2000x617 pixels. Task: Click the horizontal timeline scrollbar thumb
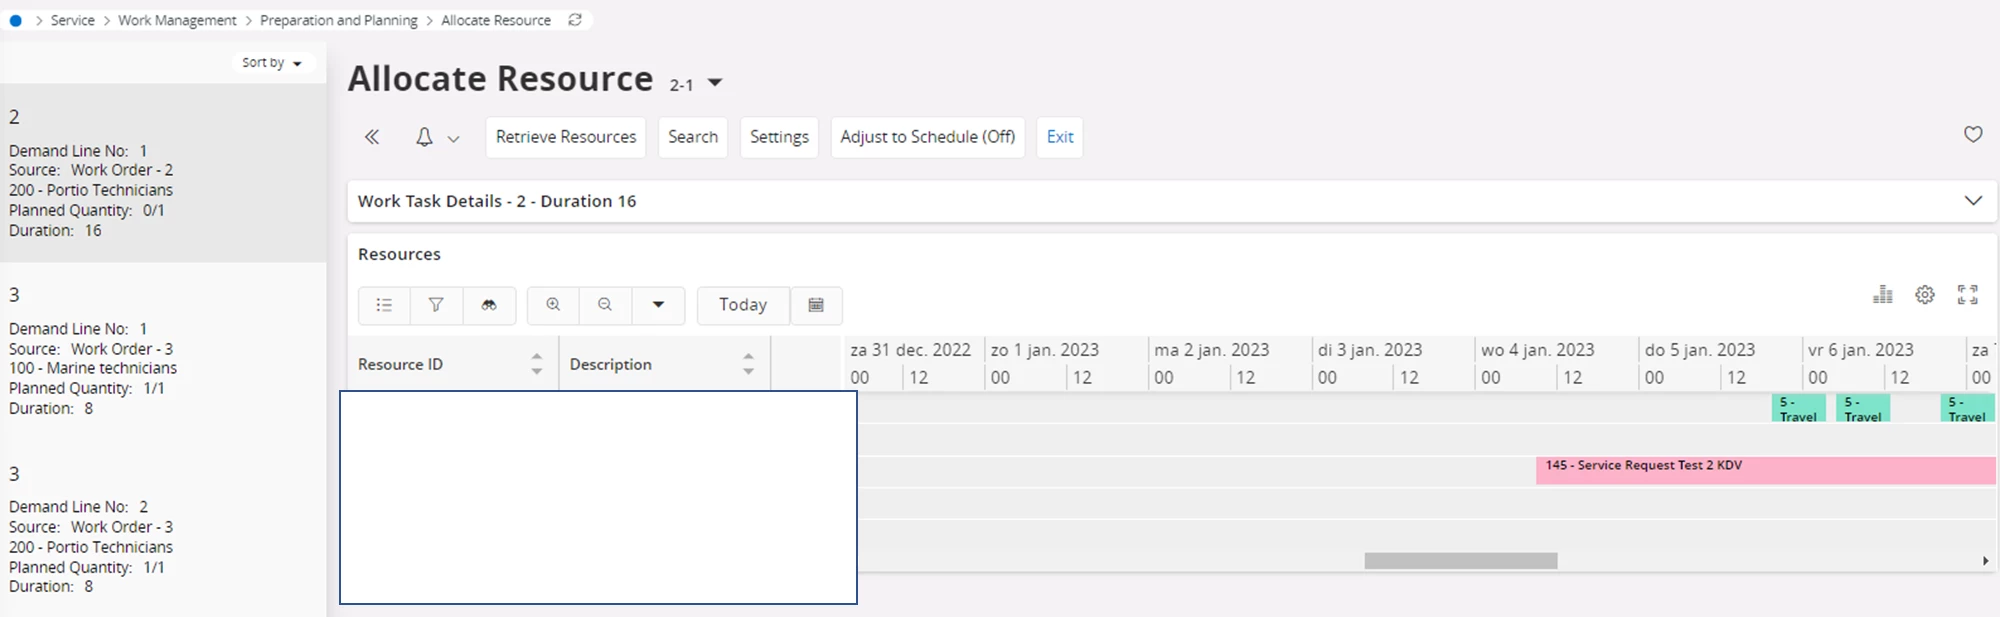pyautogui.click(x=1460, y=561)
